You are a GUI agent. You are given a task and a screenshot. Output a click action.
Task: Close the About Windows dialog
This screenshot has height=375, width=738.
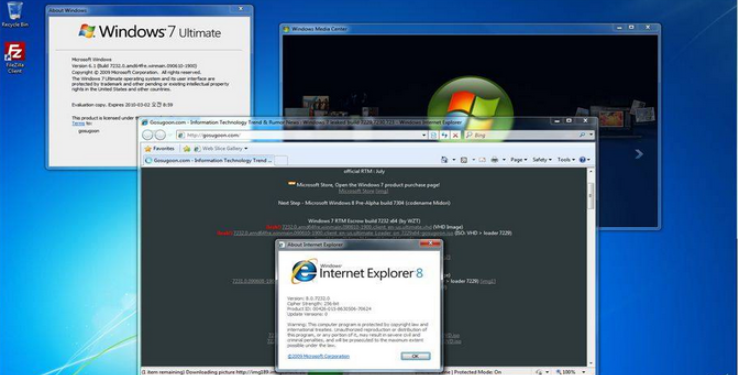(241, 9)
